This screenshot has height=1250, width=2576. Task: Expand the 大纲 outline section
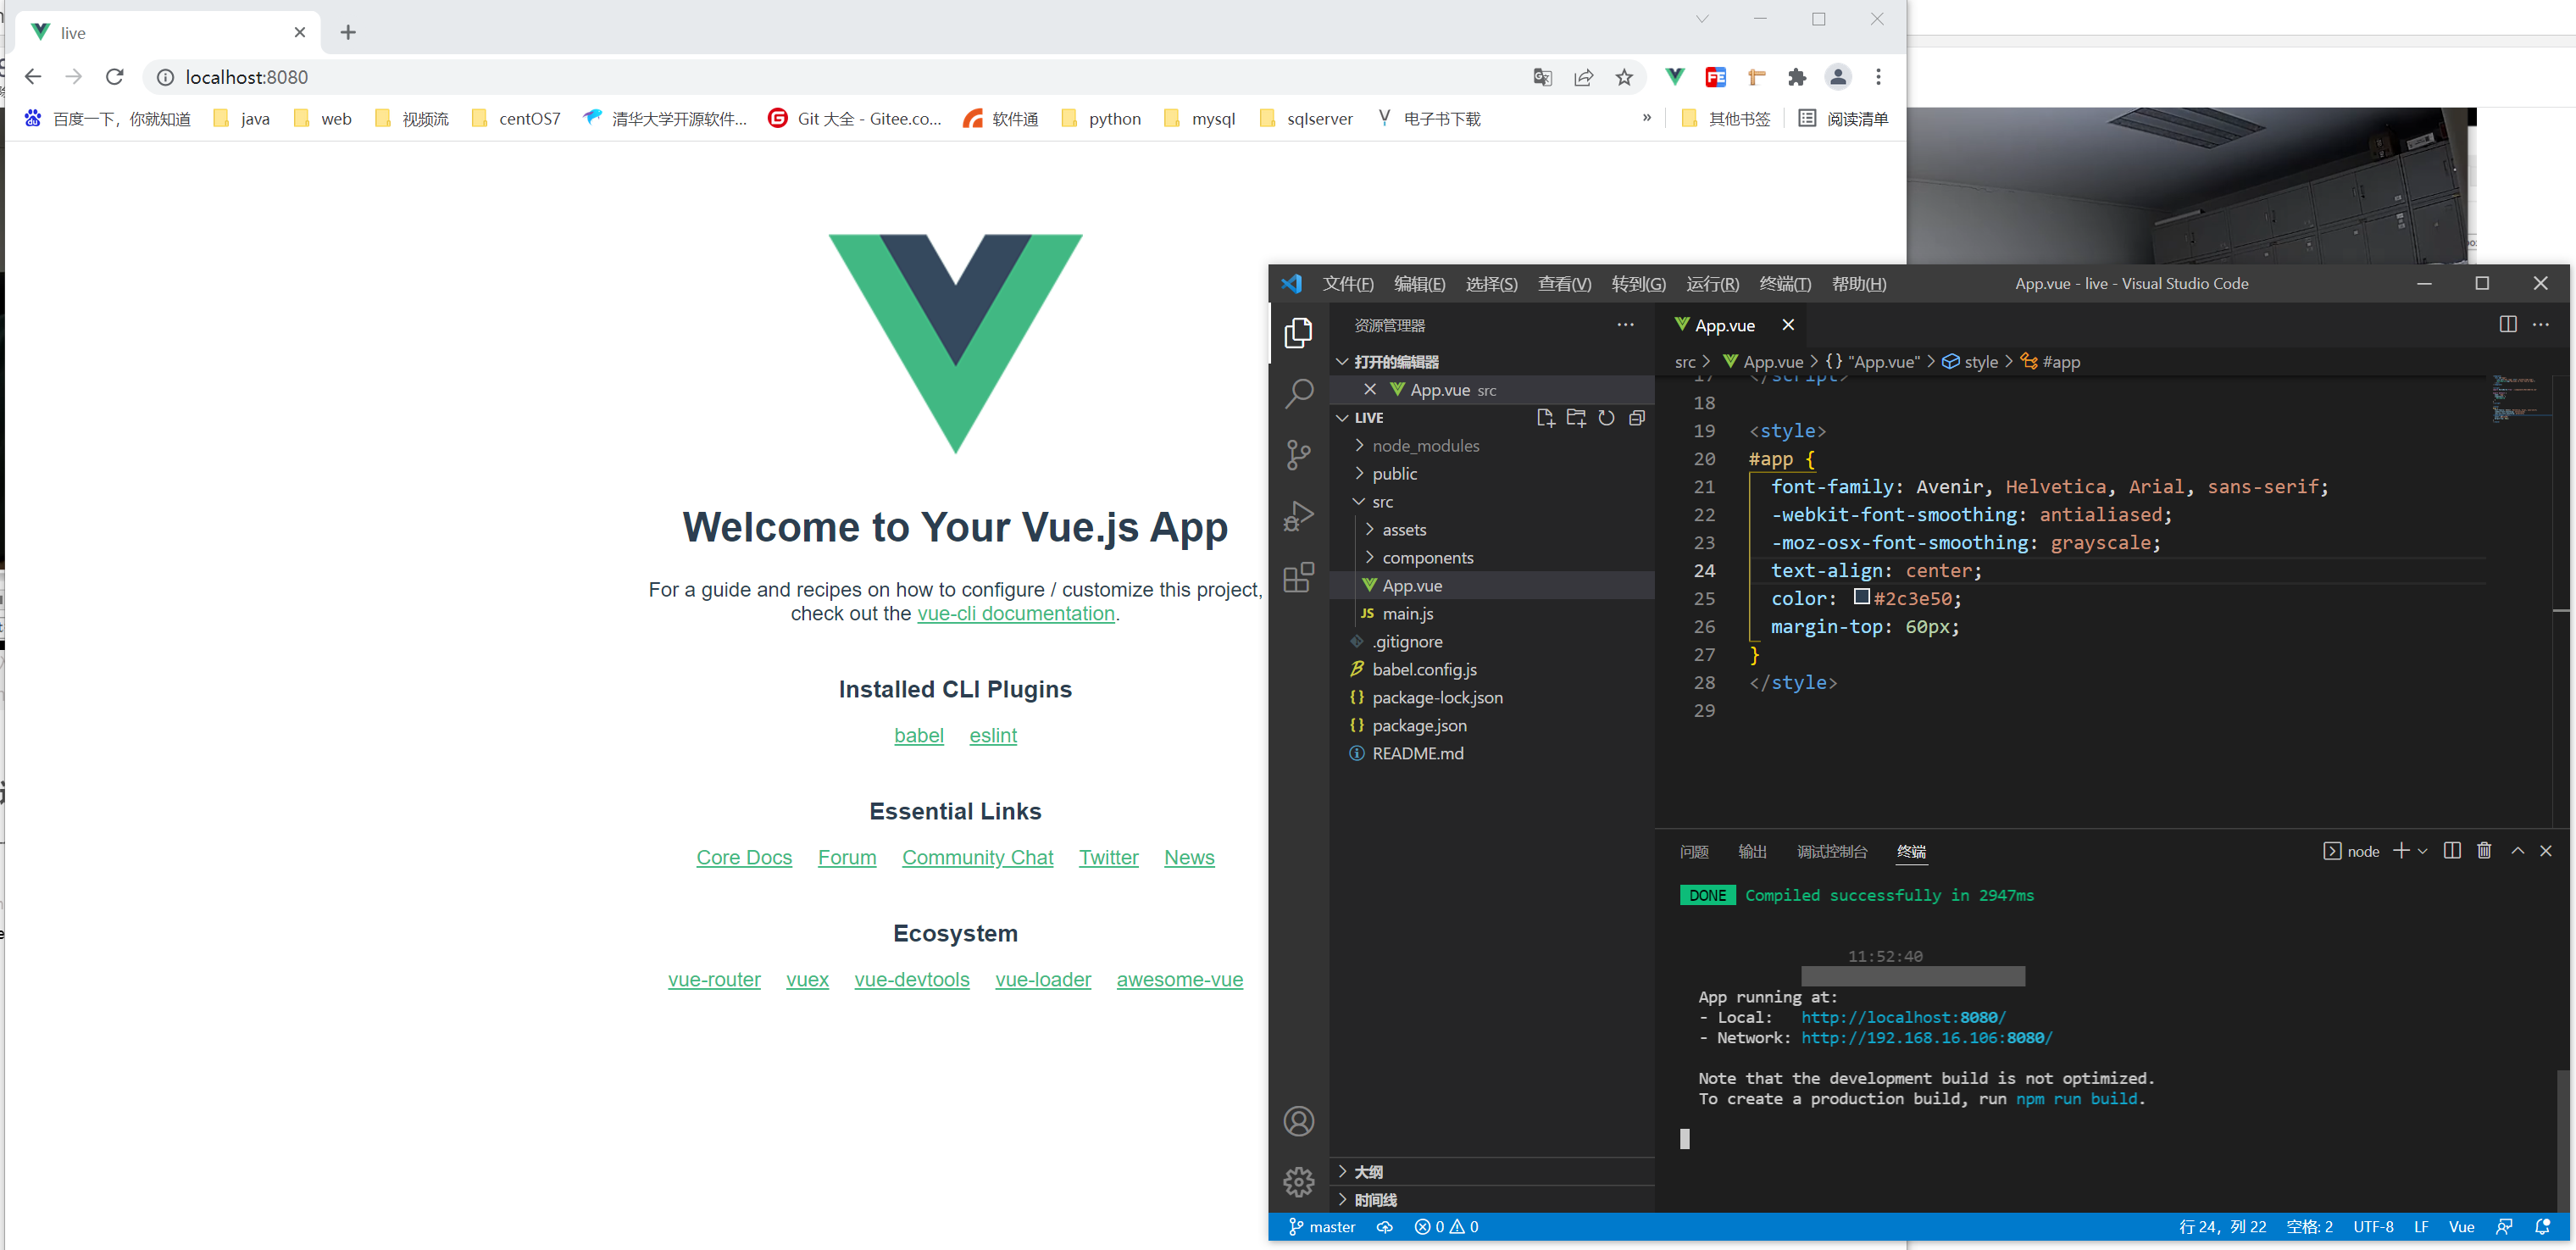[x=1368, y=1172]
